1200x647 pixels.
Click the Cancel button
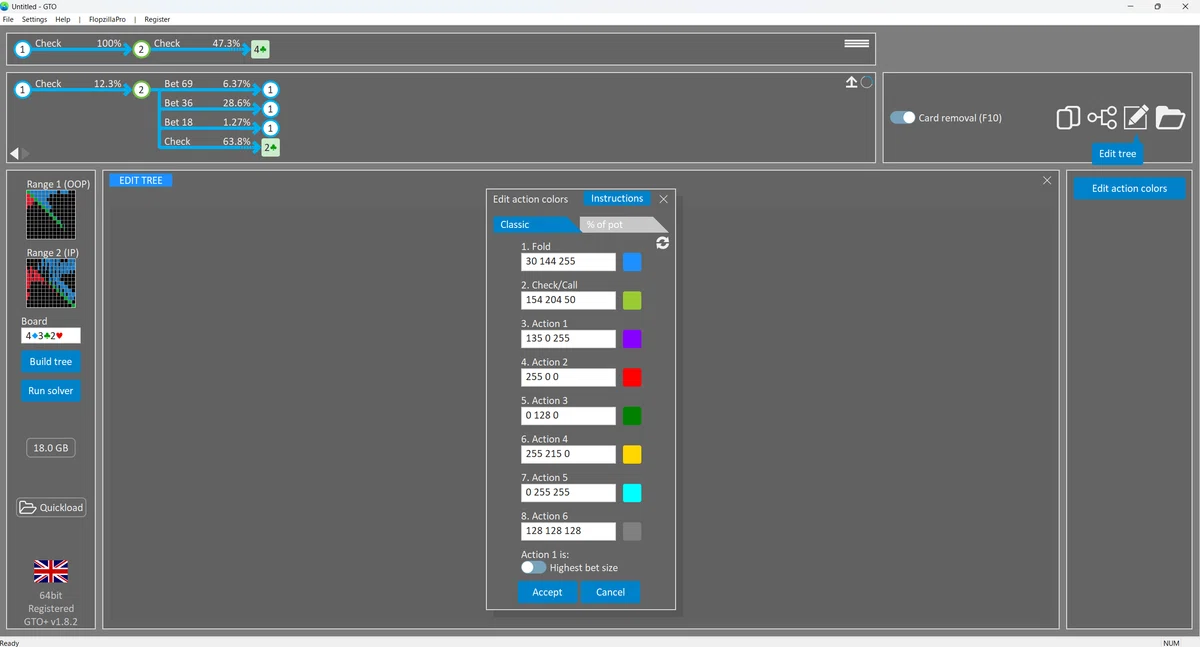coord(610,592)
